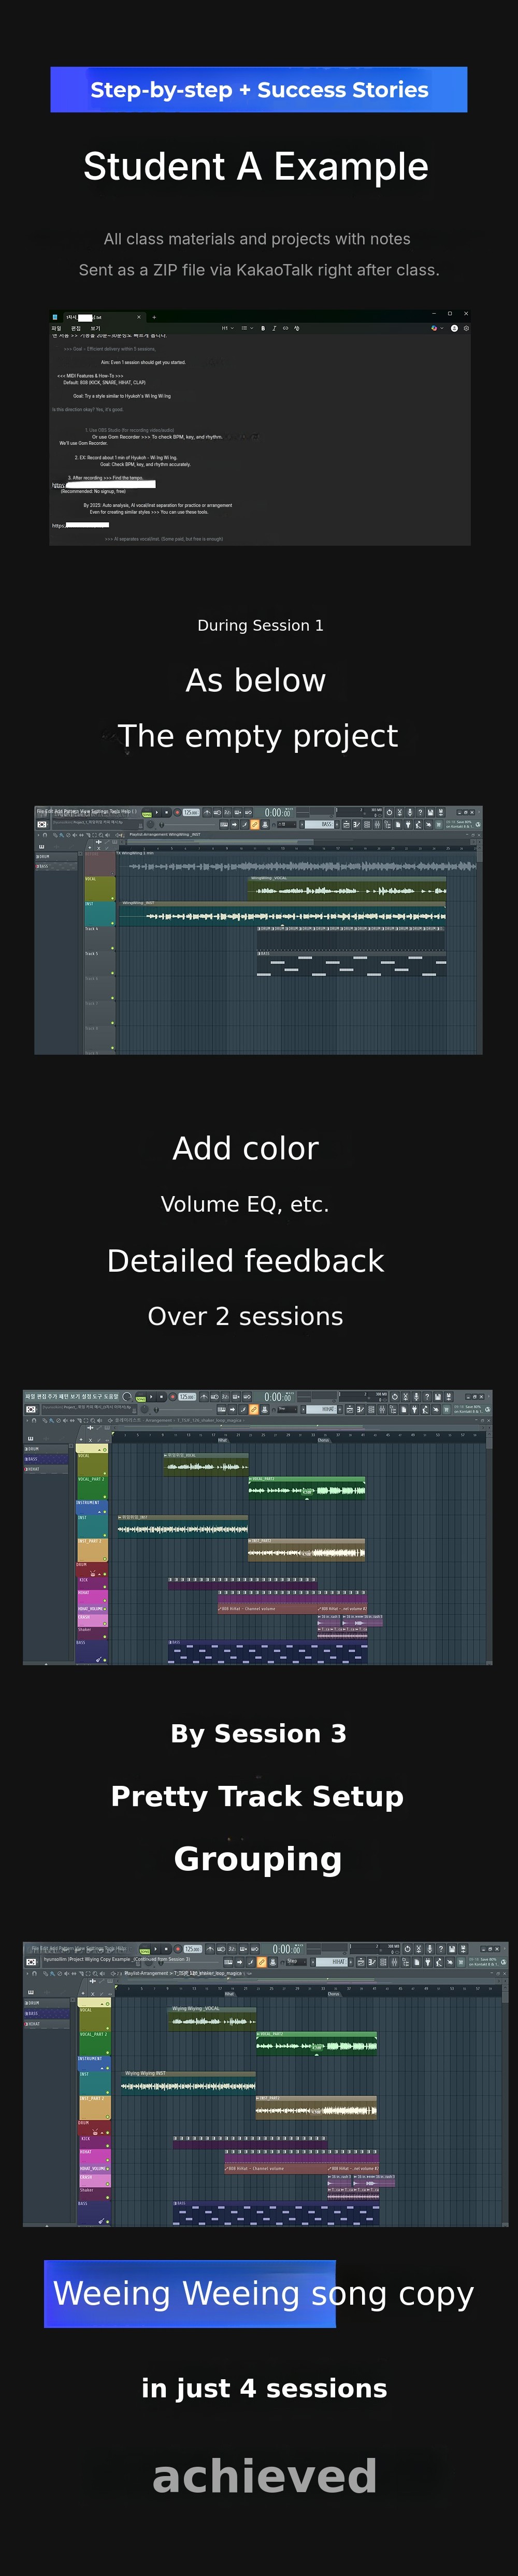Click the Weeing Weeing song copy highlight
Screen dimensions: 518x2576
pyautogui.click(x=190, y=2294)
